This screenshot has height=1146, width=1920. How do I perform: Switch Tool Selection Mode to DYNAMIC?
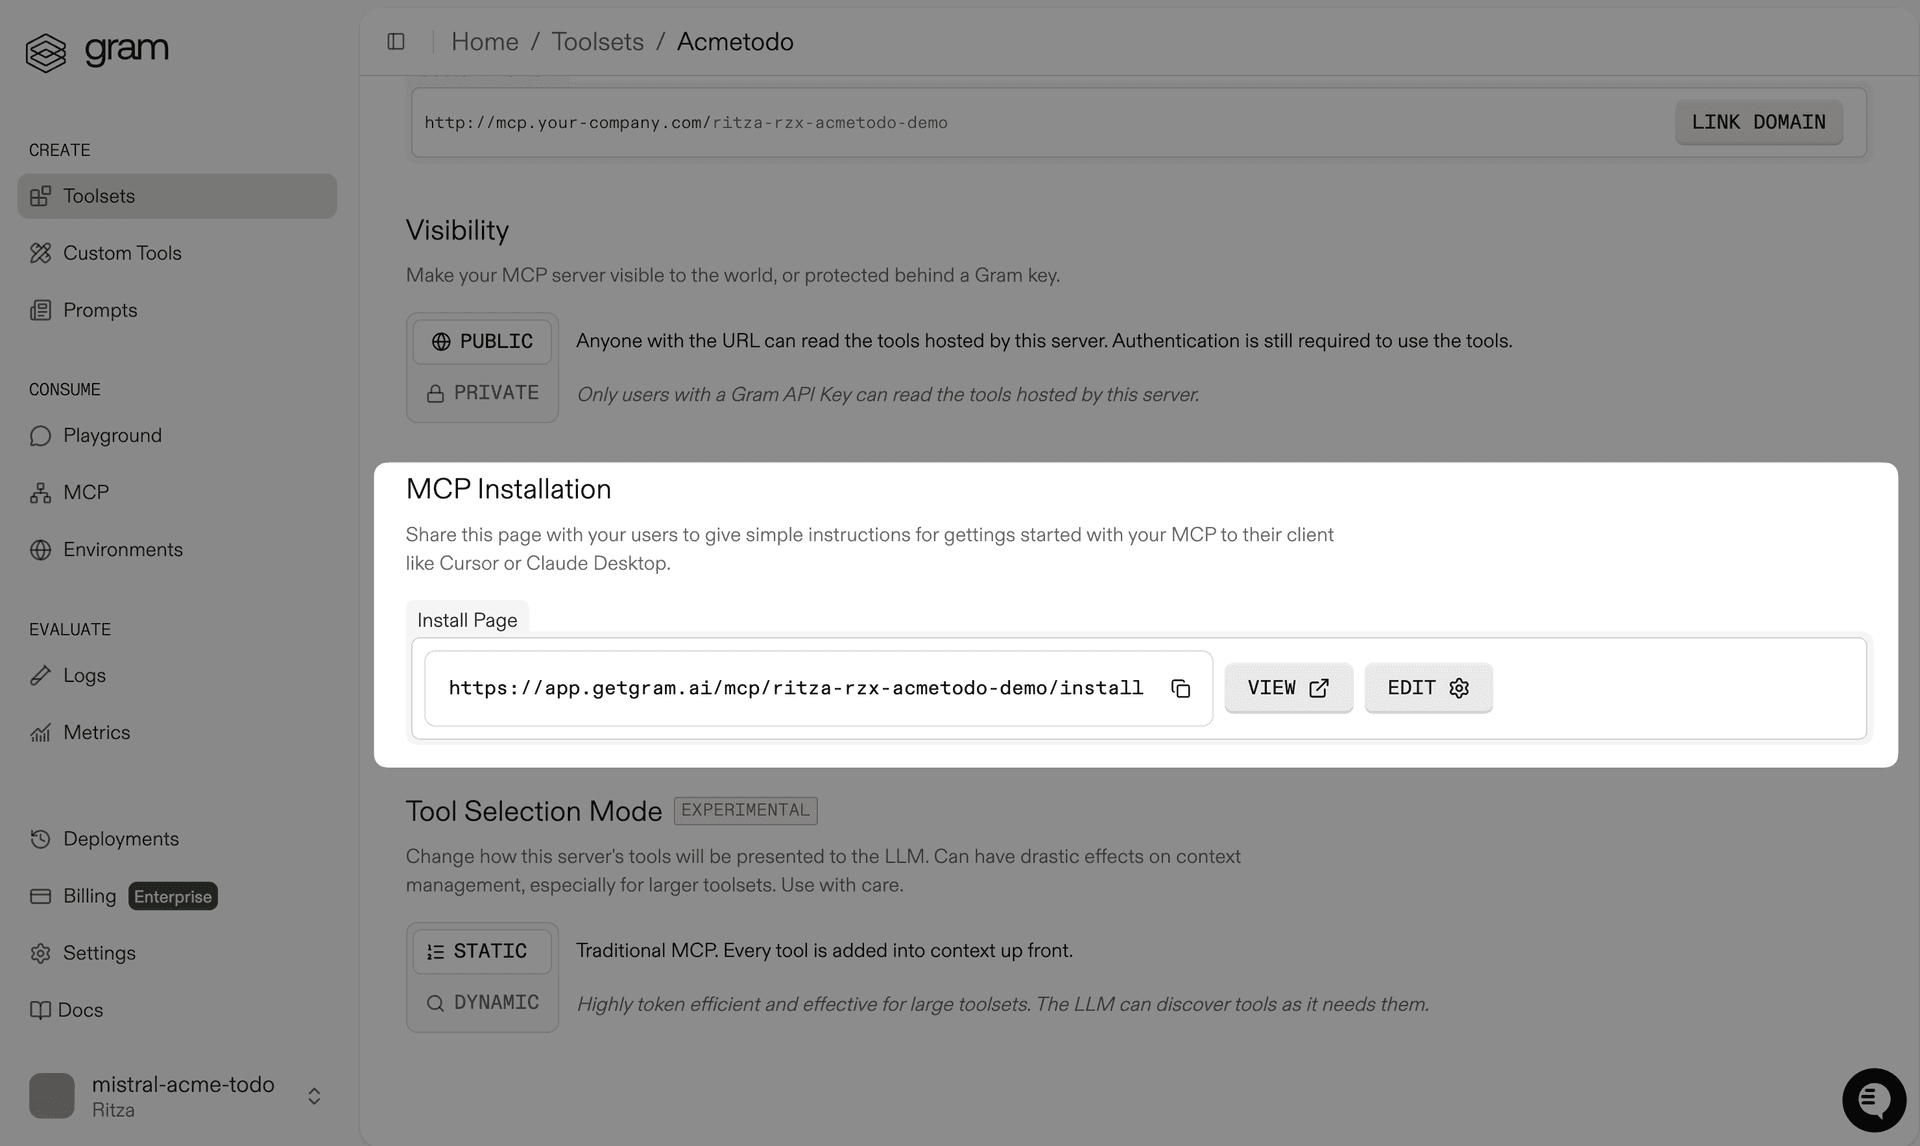482,1002
